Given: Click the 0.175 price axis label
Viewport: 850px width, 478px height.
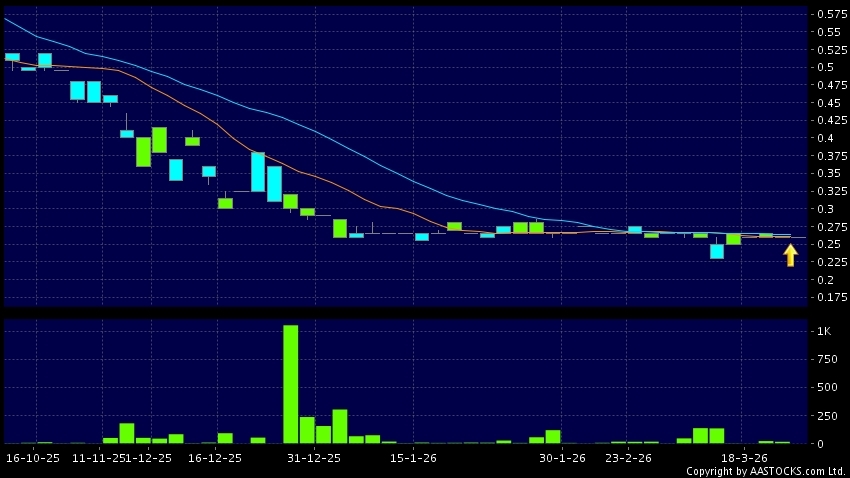Looking at the screenshot, I should click(832, 297).
